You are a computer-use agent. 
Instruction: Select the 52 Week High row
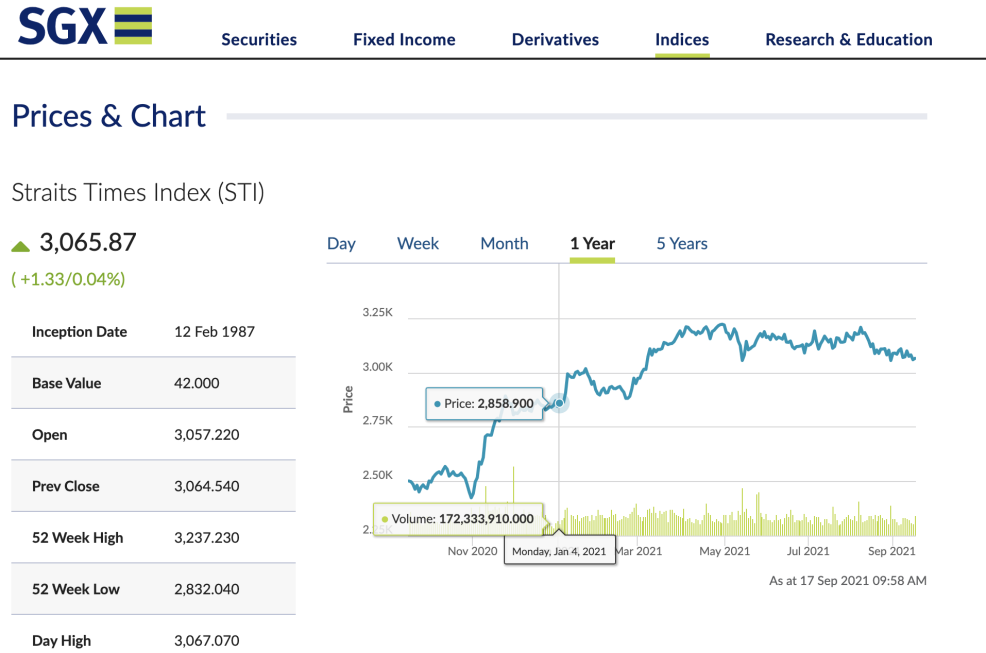pos(153,537)
